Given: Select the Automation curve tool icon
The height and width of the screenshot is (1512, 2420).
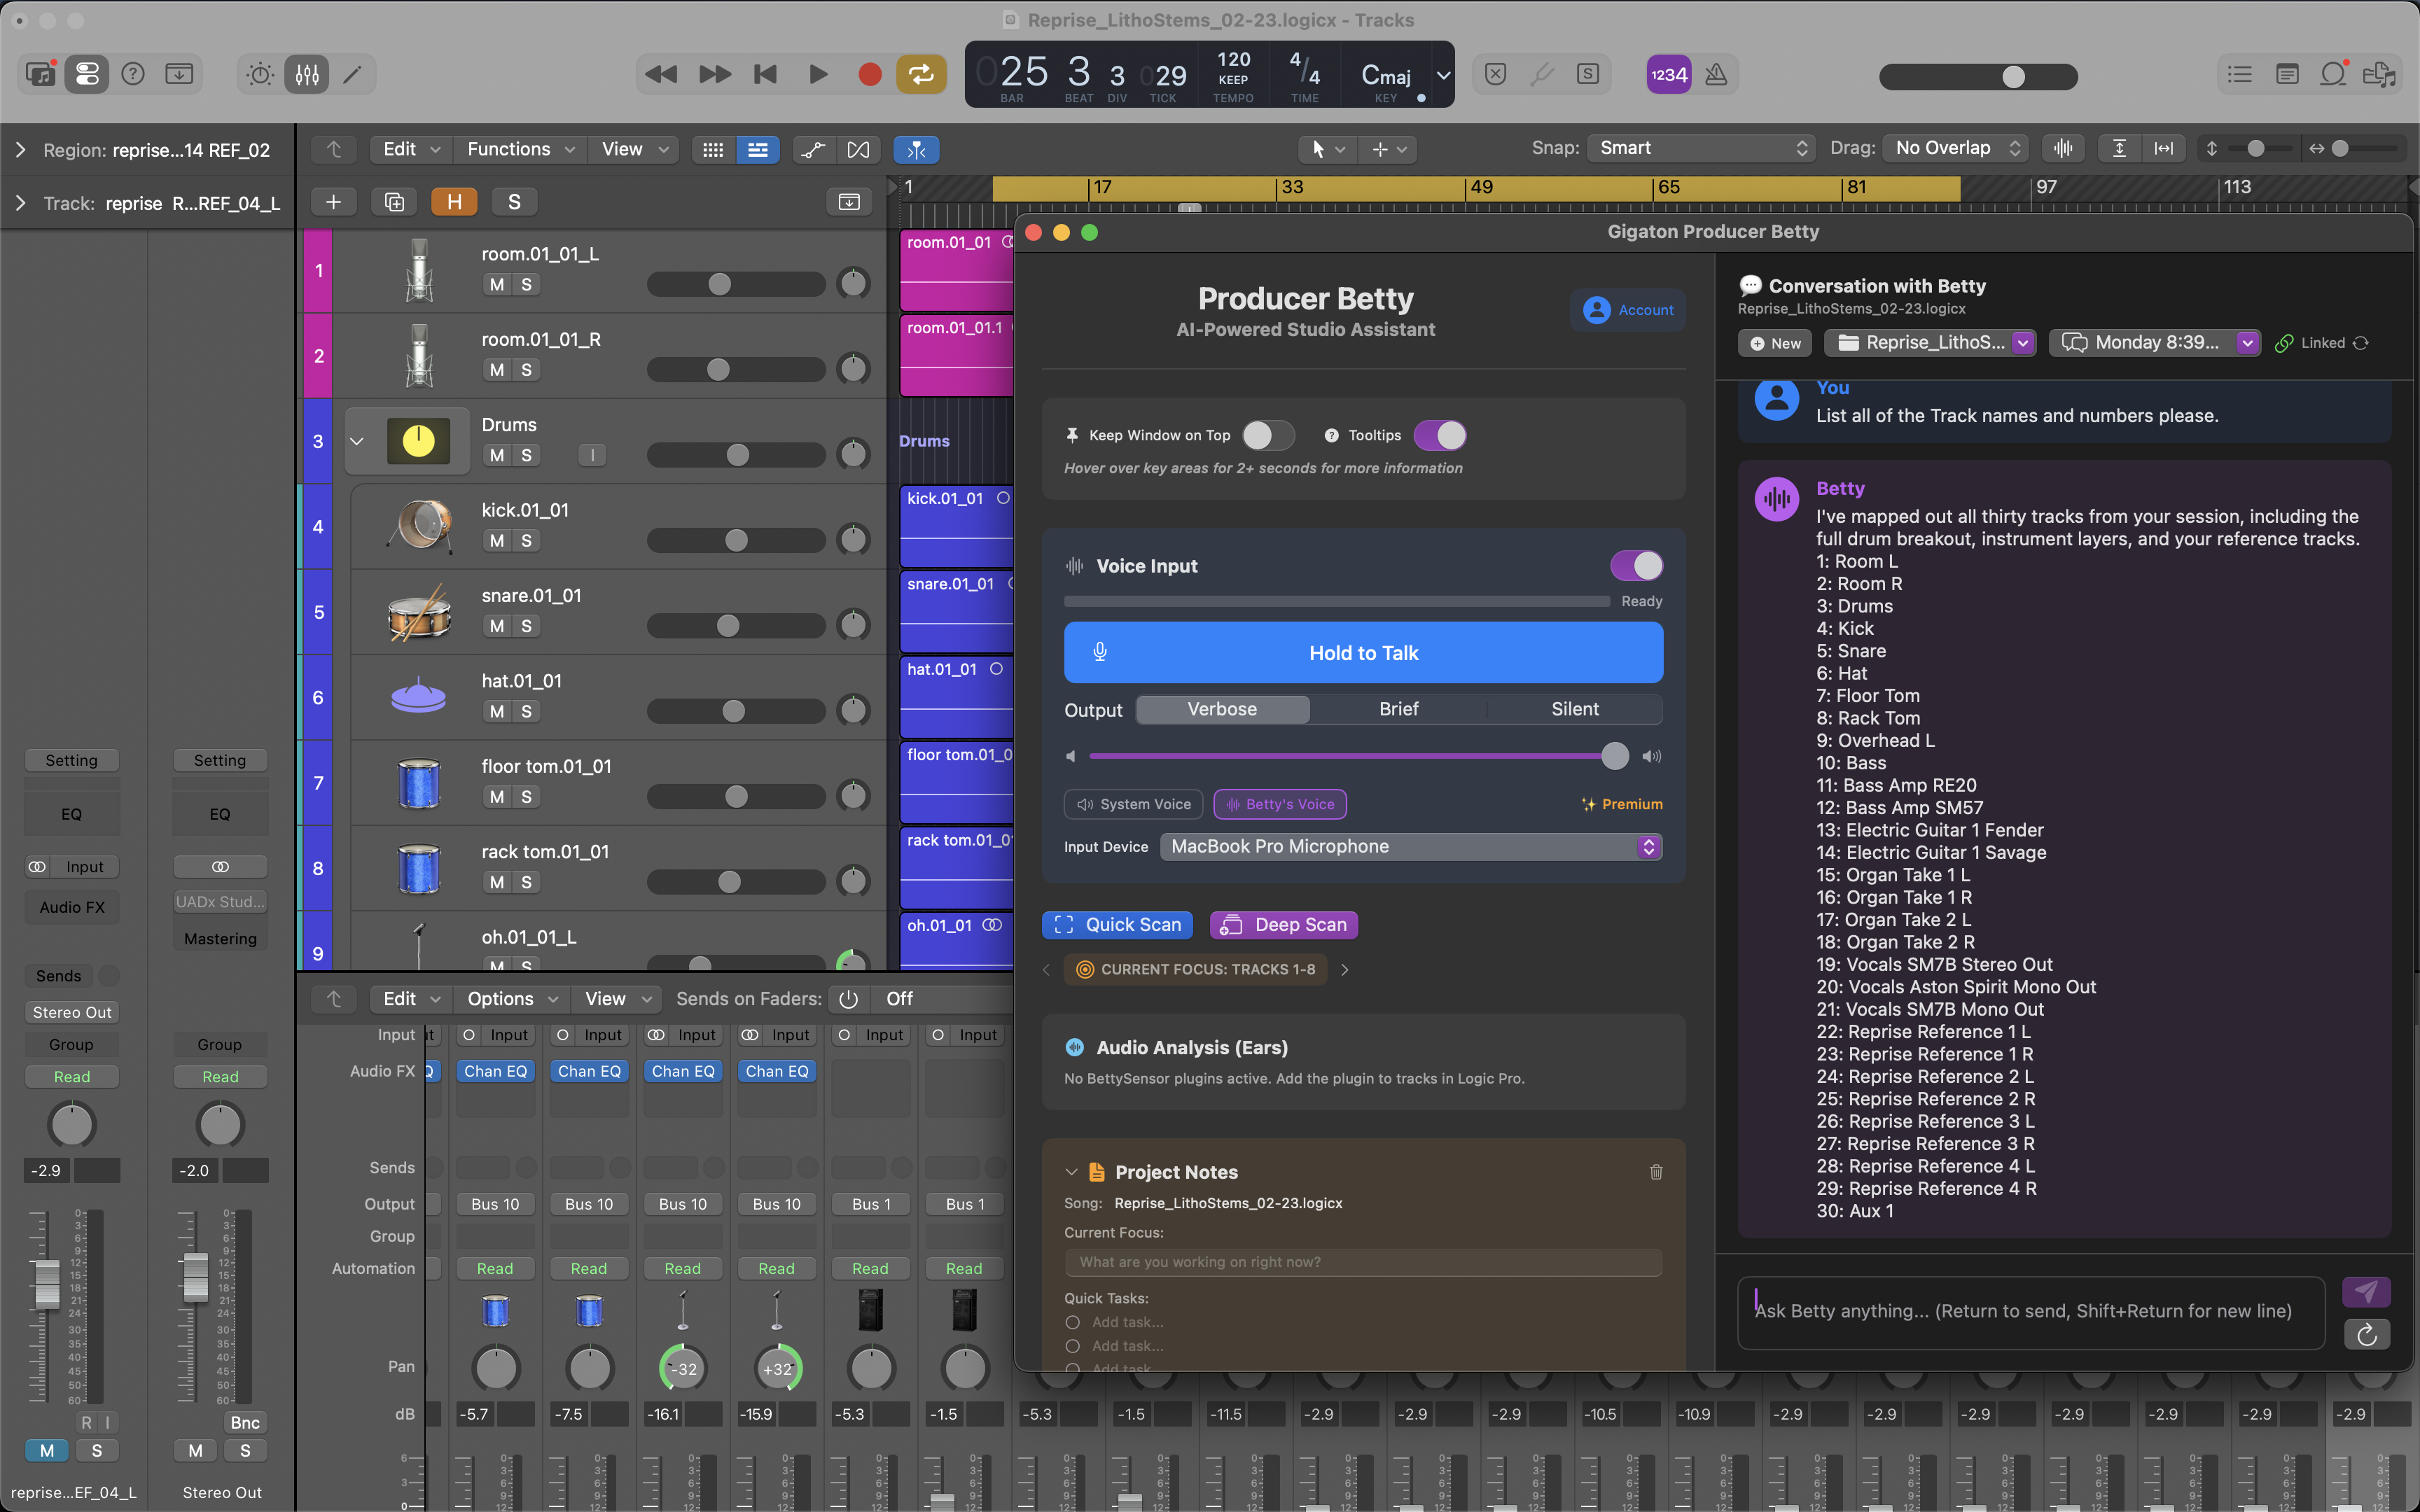Looking at the screenshot, I should click(812, 149).
